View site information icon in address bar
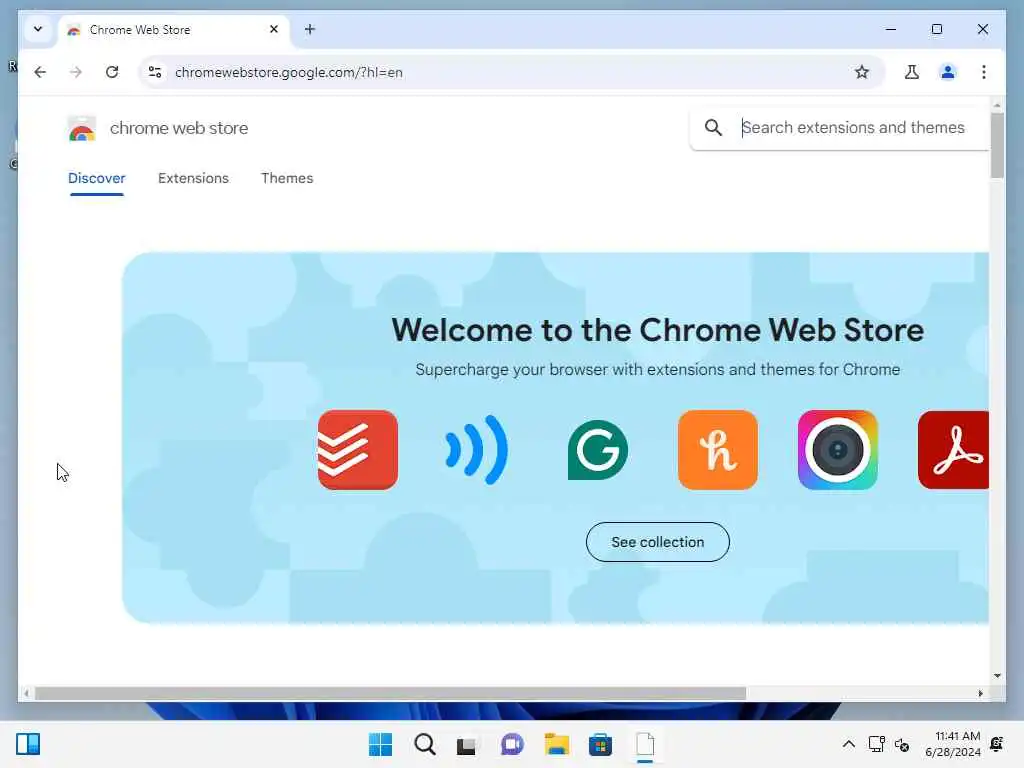Screen dimensions: 1024x768 (155, 72)
